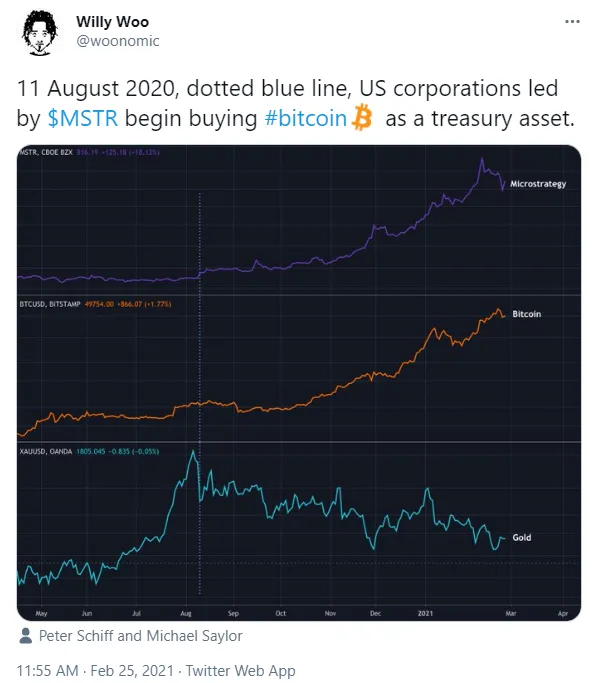Click the Bitcoin series label
Image resolution: width=596 pixels, height=683 pixels.
click(526, 314)
